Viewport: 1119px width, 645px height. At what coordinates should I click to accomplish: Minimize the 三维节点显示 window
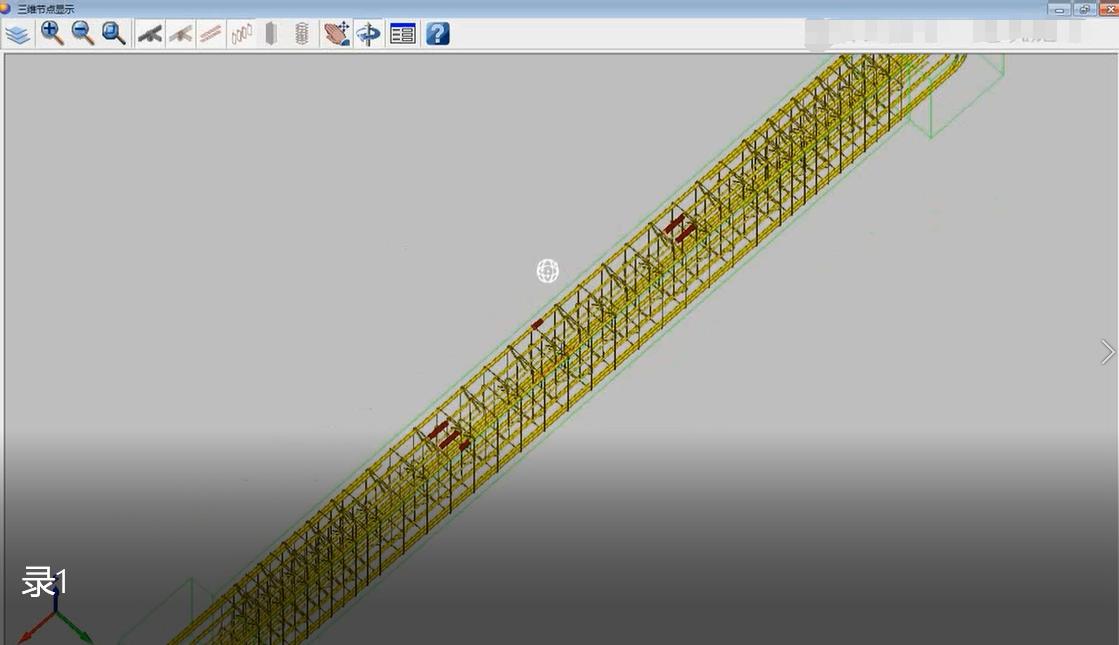point(1060,9)
